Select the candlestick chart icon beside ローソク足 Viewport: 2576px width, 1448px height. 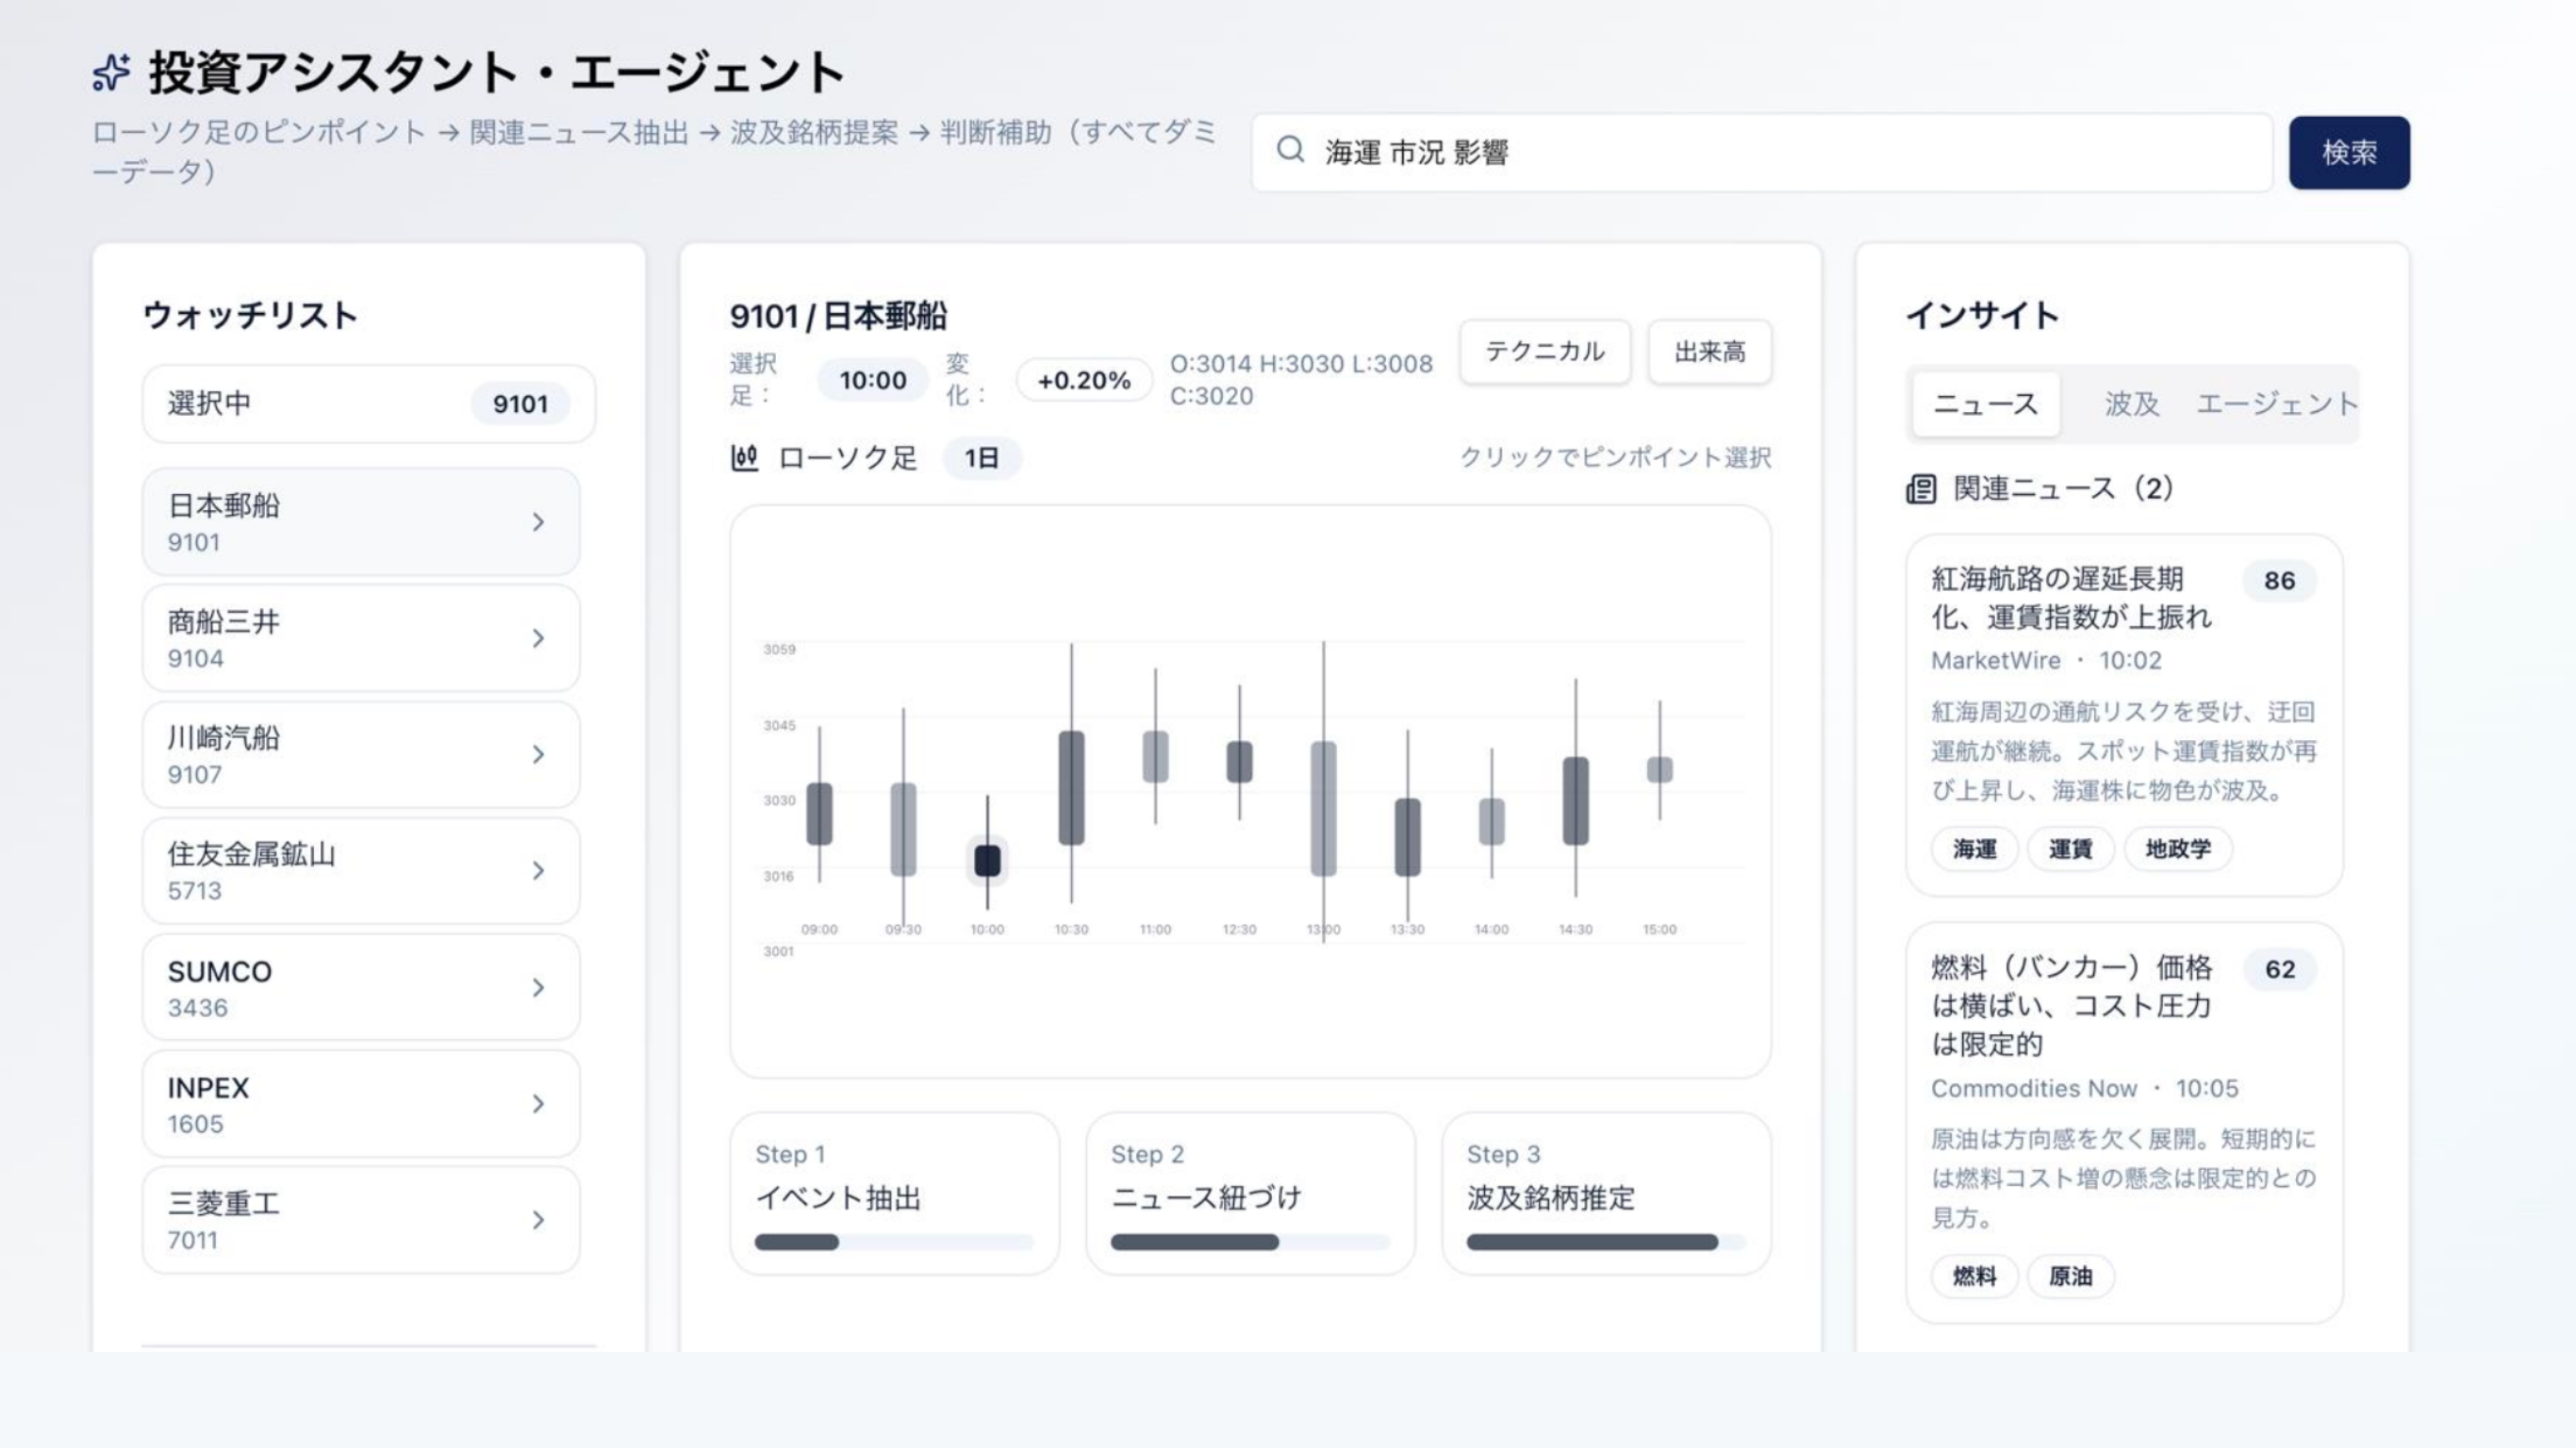click(744, 458)
